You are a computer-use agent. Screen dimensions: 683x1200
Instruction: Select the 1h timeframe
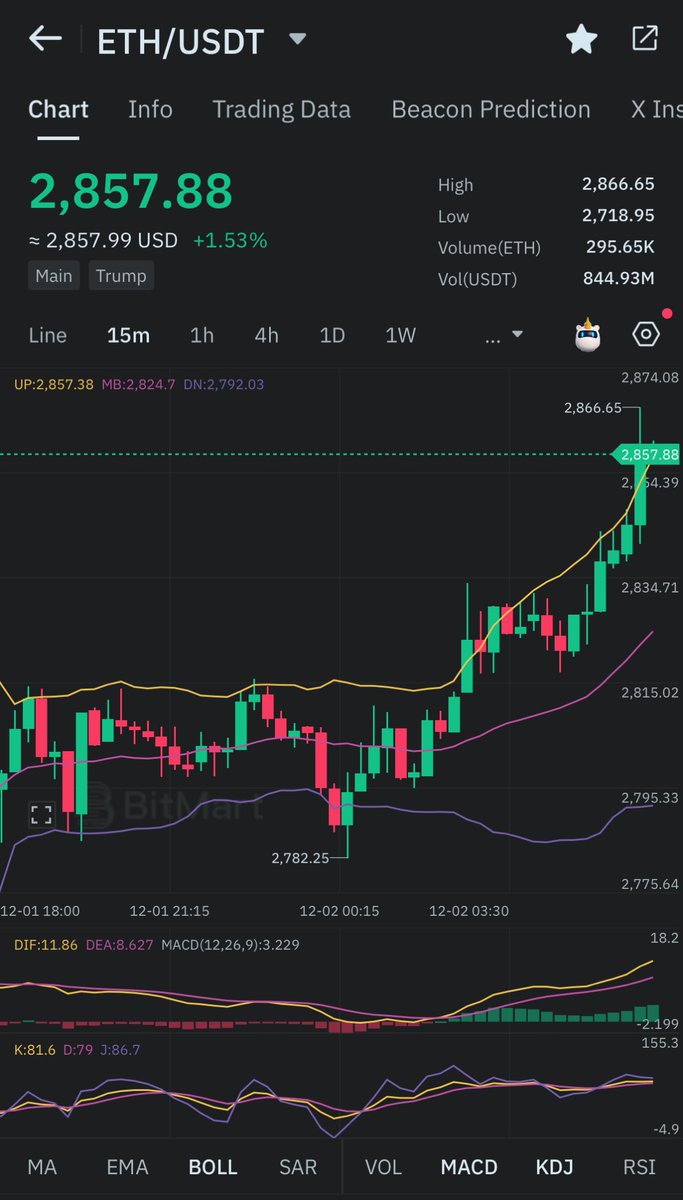202,335
